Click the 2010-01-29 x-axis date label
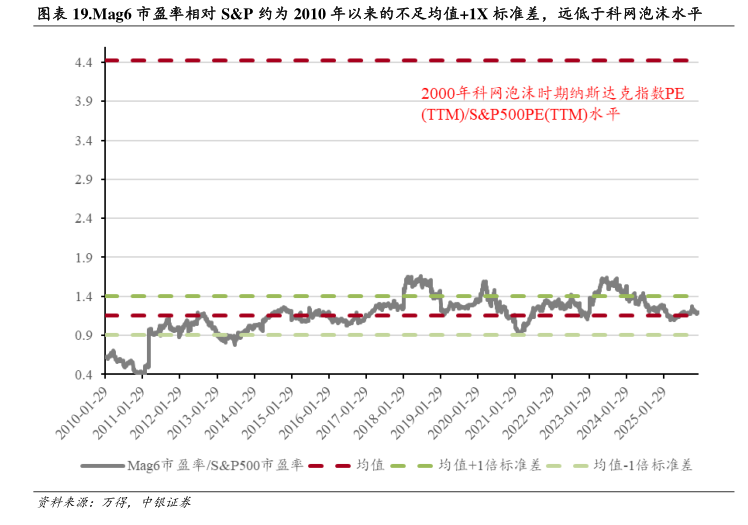The width and height of the screenshot is (748, 525). (83, 412)
